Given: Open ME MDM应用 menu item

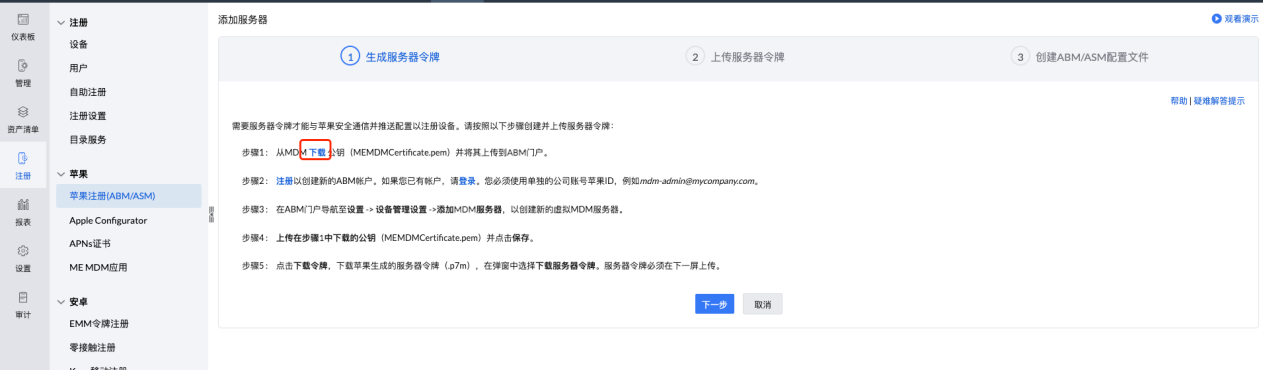Looking at the screenshot, I should pyautogui.click(x=98, y=267).
